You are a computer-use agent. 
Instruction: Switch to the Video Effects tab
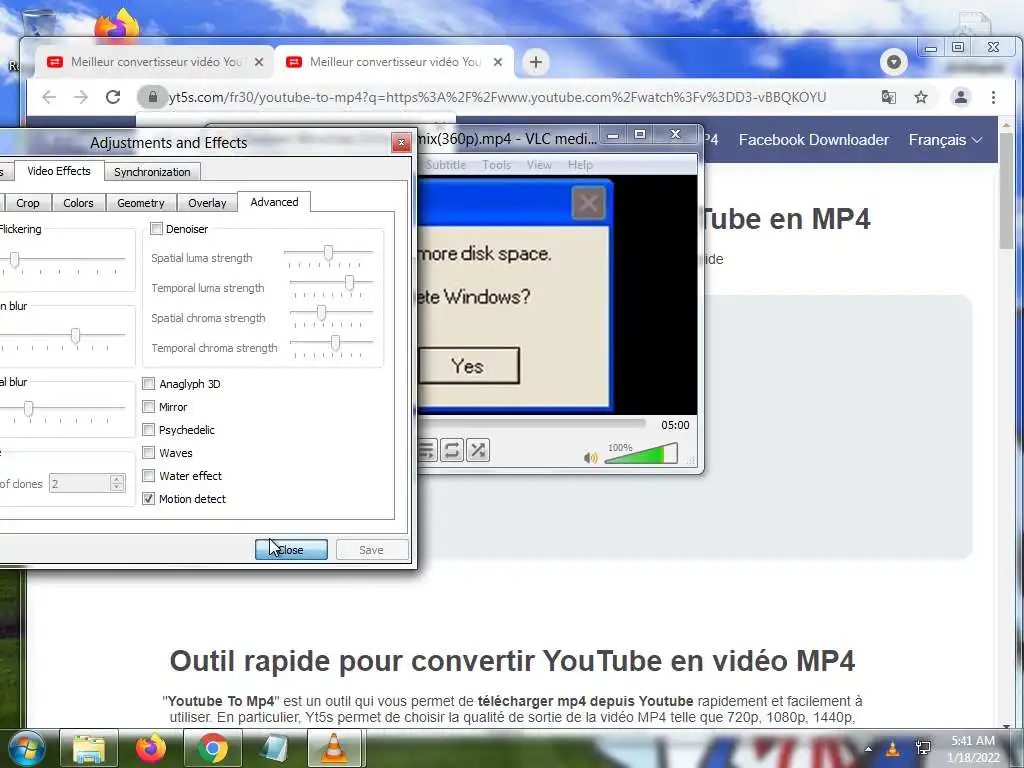(x=59, y=171)
